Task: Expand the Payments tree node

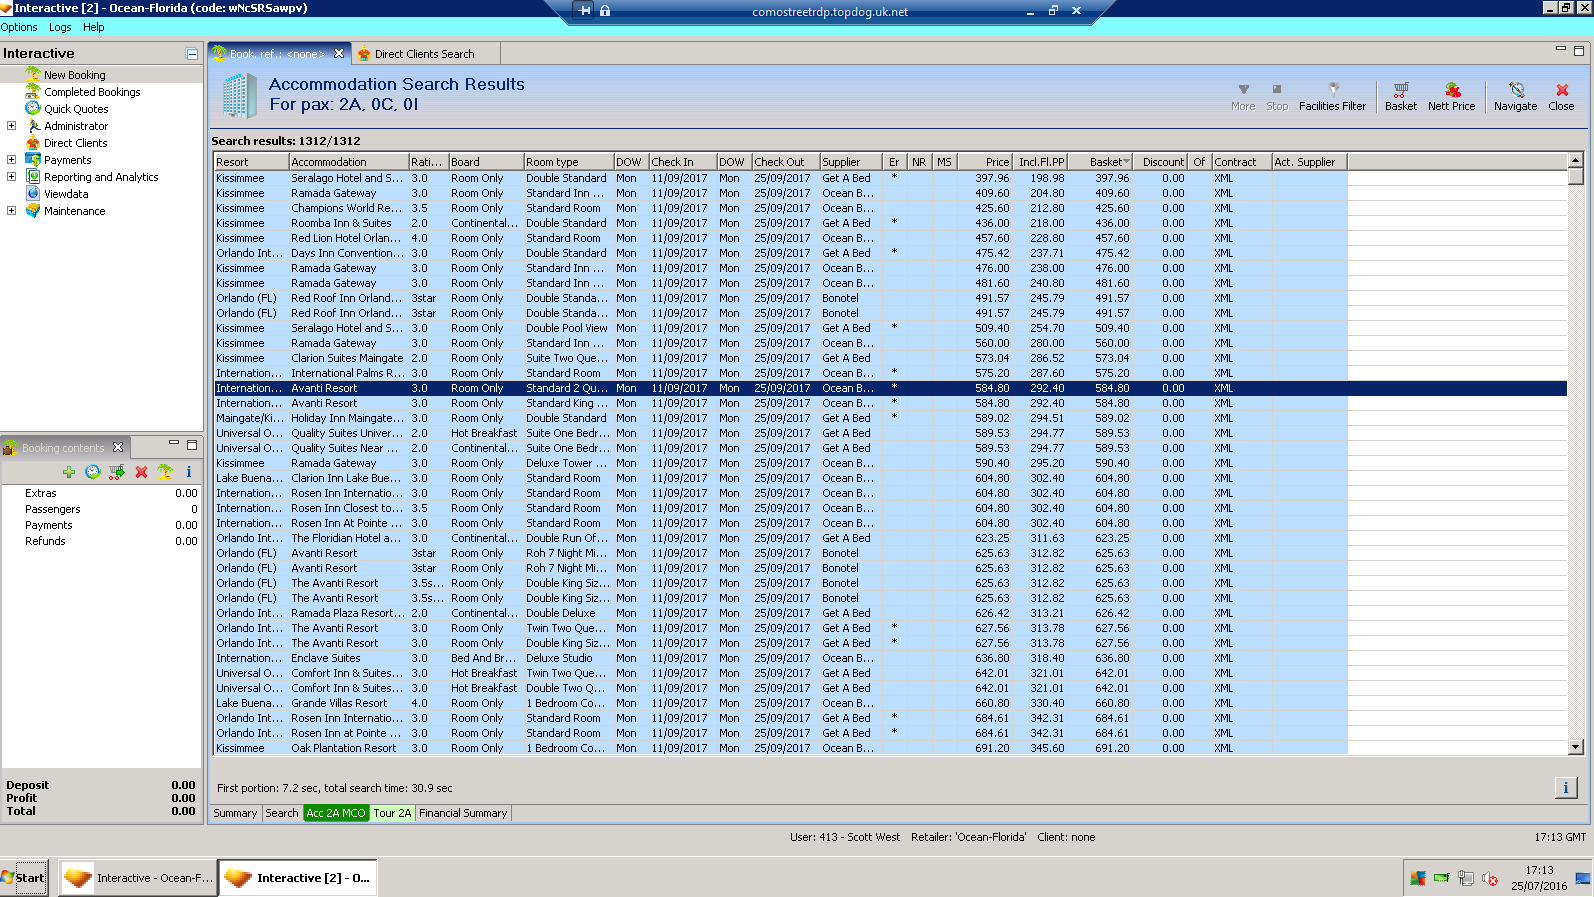Action: tap(11, 160)
